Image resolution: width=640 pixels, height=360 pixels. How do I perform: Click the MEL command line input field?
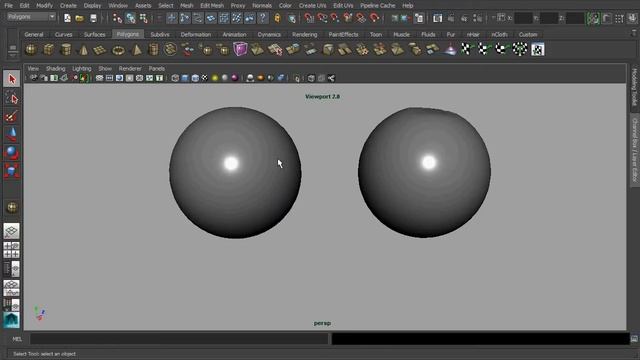[179, 339]
